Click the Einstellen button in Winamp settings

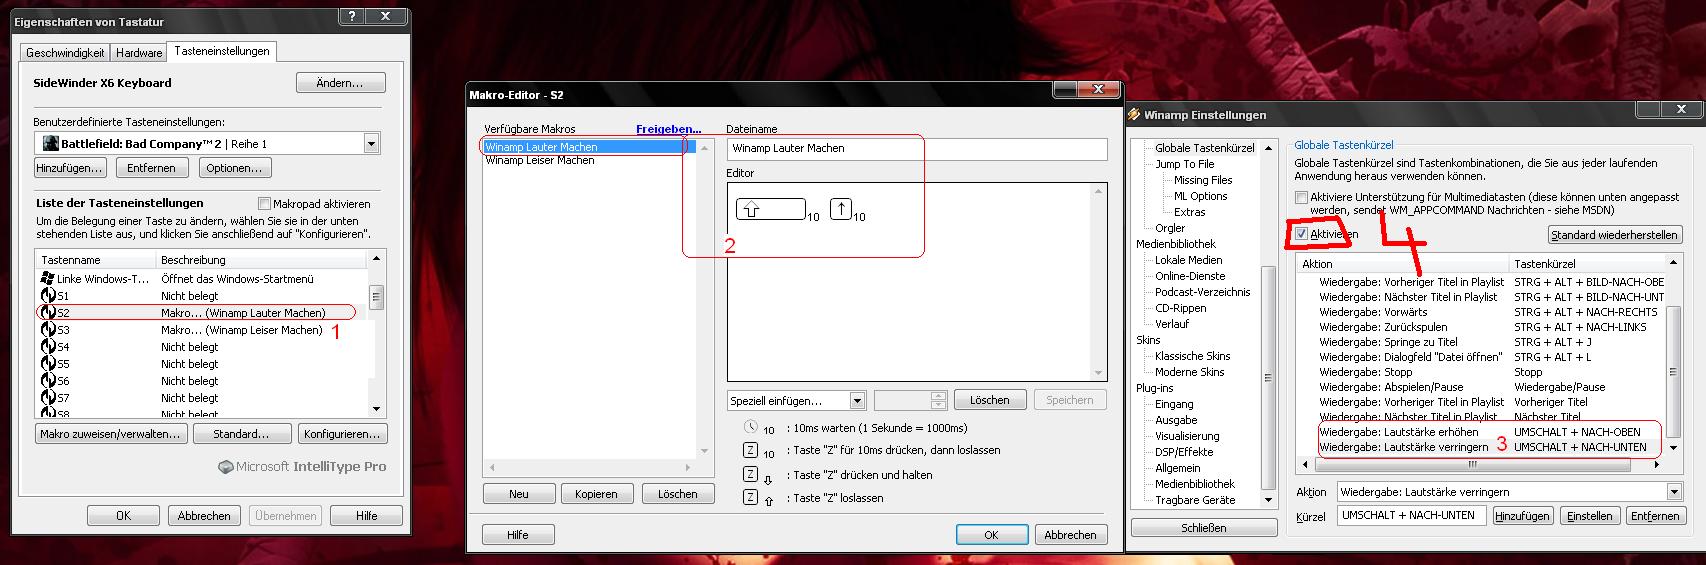(x=1589, y=516)
